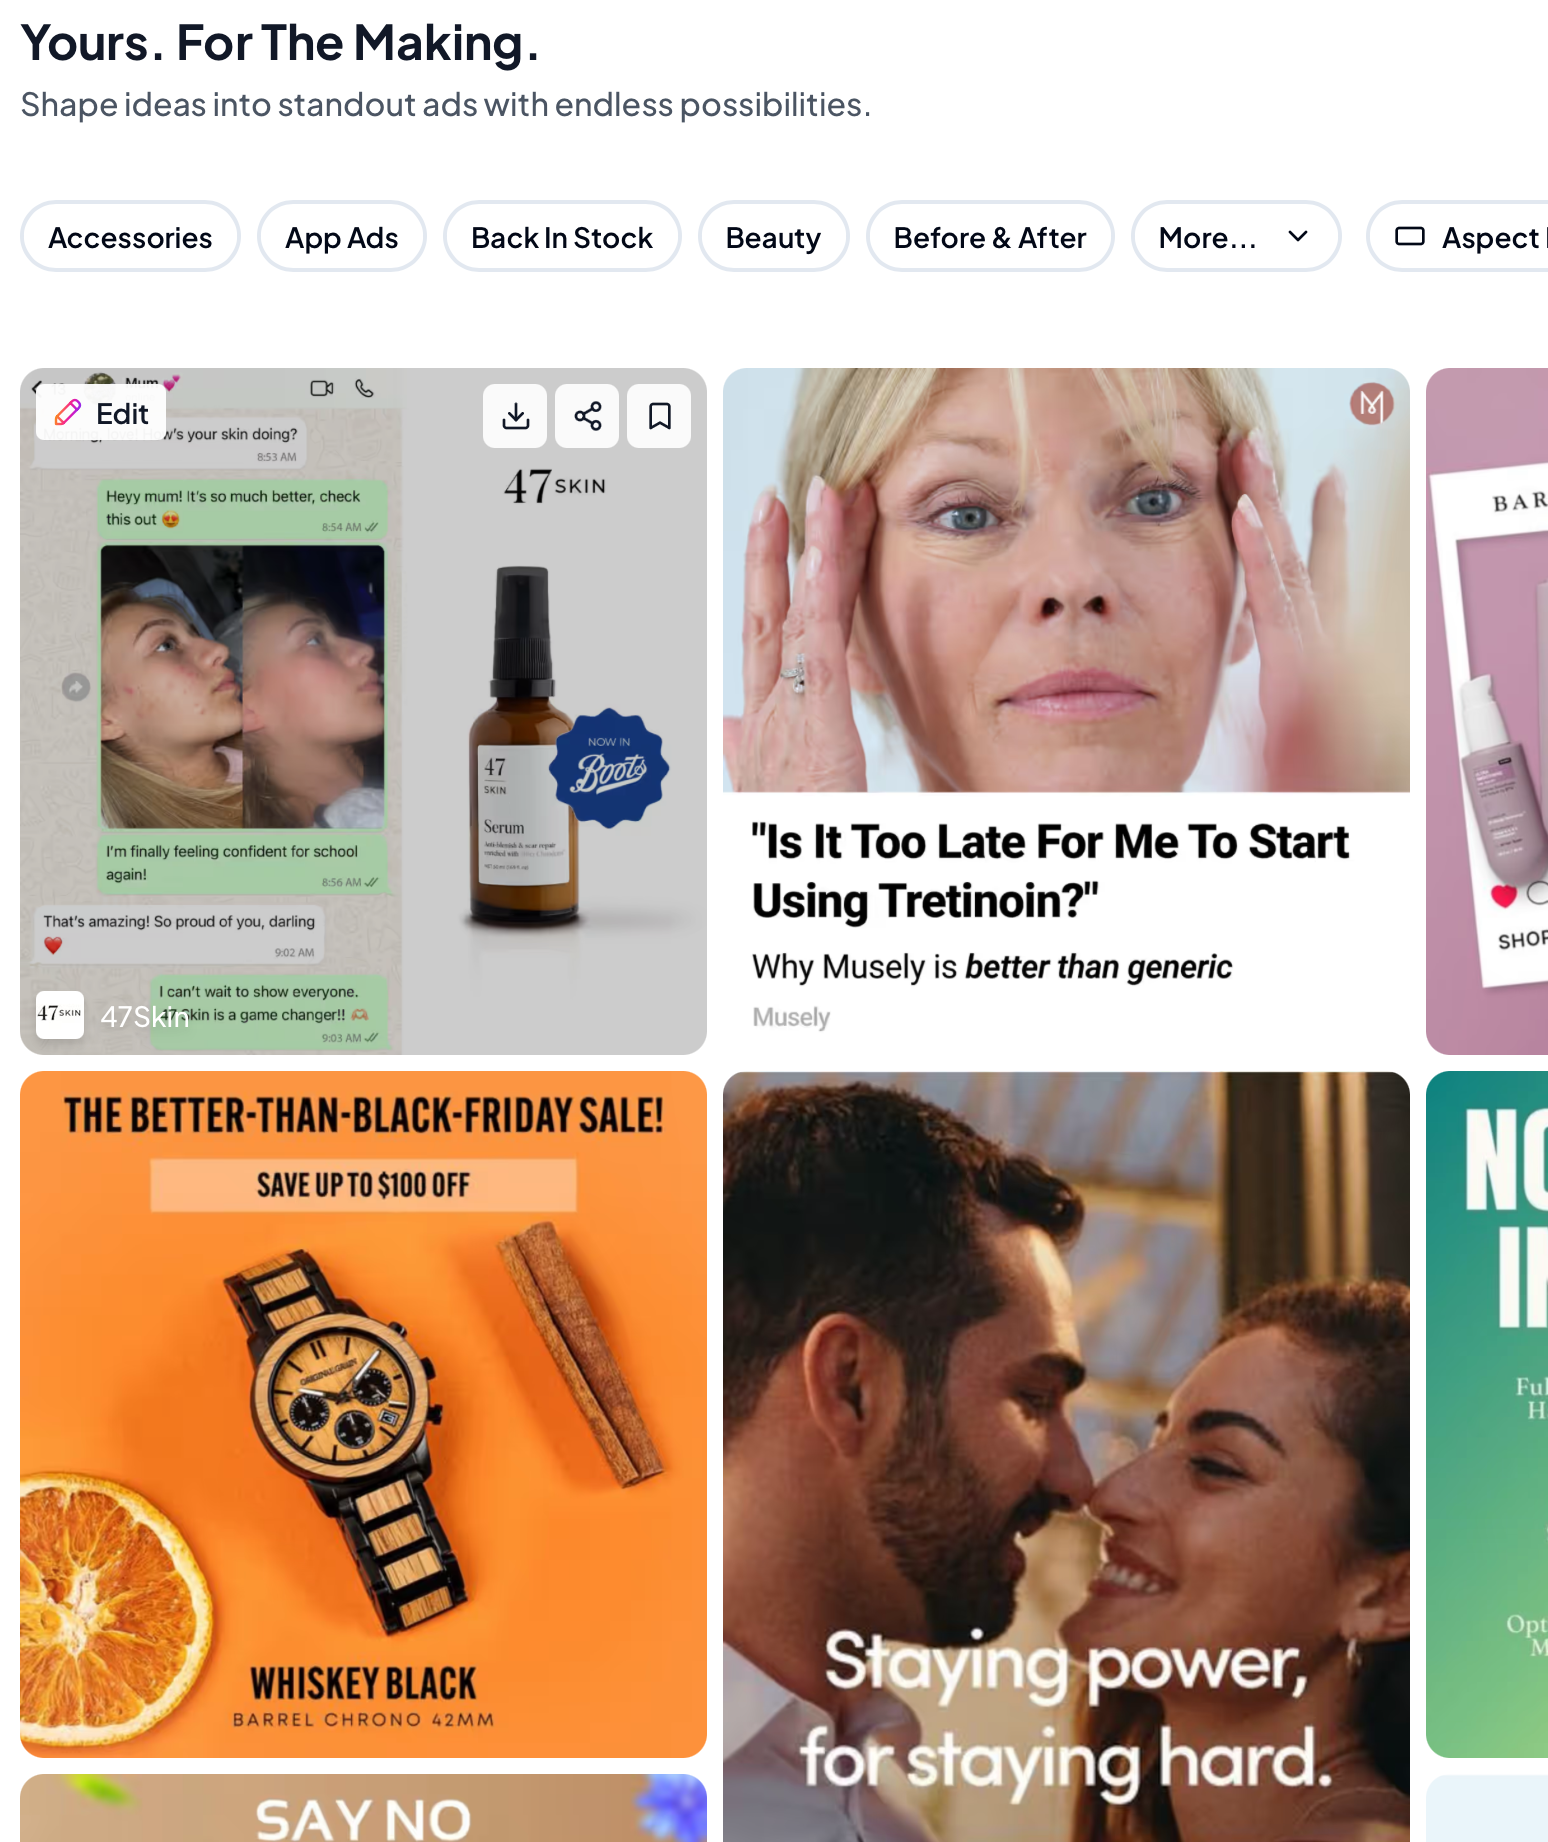Open the Whiskey Black watch sale ad
1548x1842 pixels.
coord(363,1414)
